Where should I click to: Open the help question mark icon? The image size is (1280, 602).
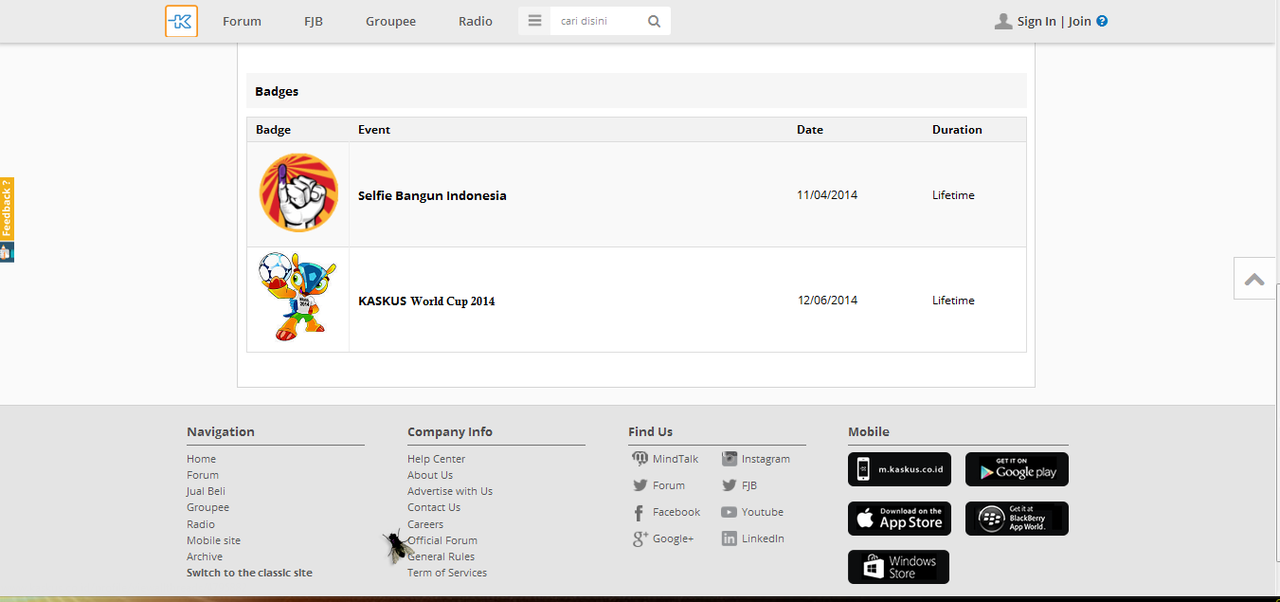(1102, 21)
